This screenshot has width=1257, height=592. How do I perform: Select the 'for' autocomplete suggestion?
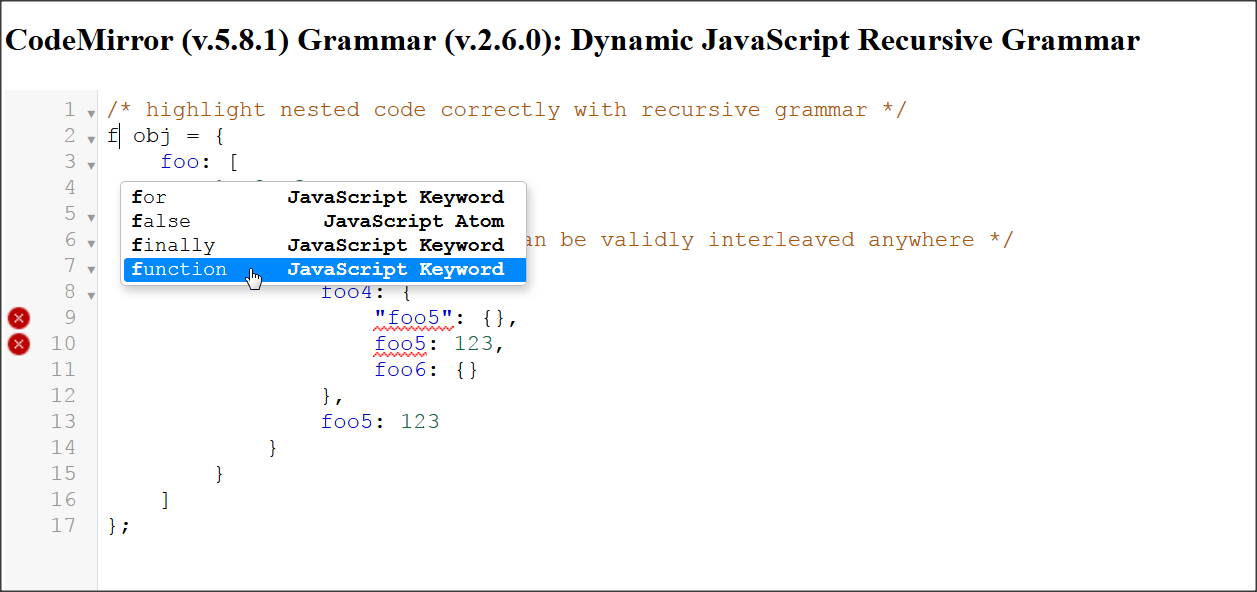click(324, 197)
